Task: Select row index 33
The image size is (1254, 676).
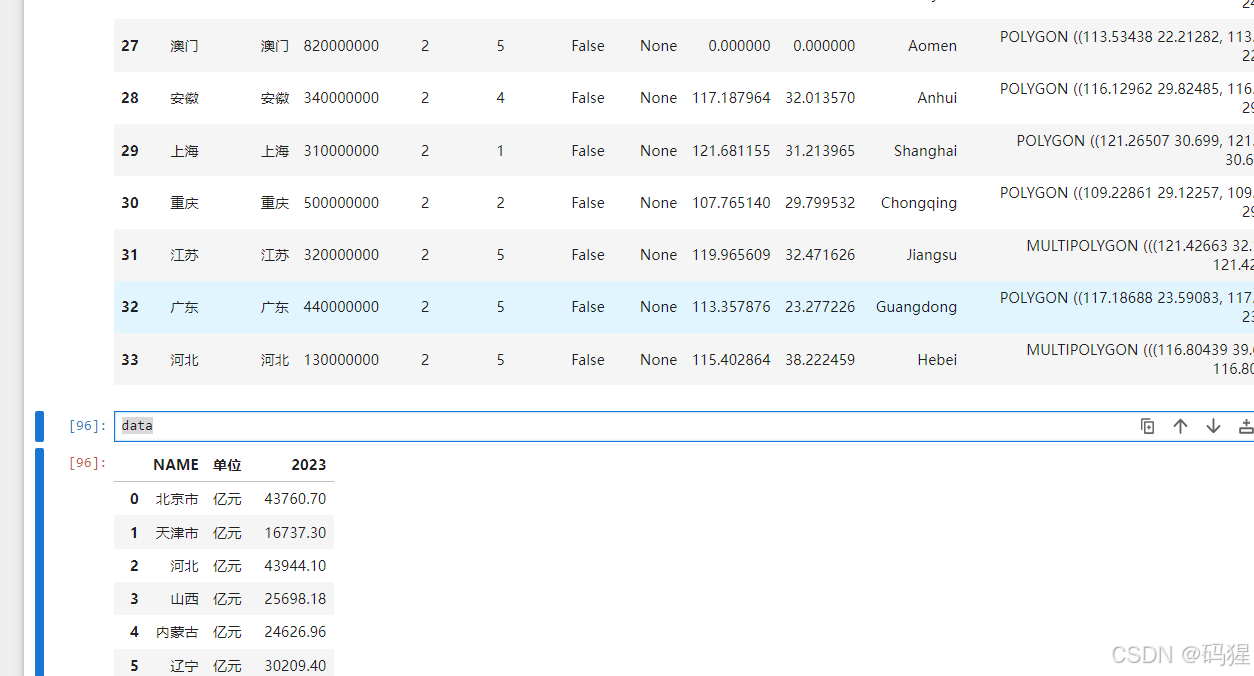Action: click(x=130, y=360)
